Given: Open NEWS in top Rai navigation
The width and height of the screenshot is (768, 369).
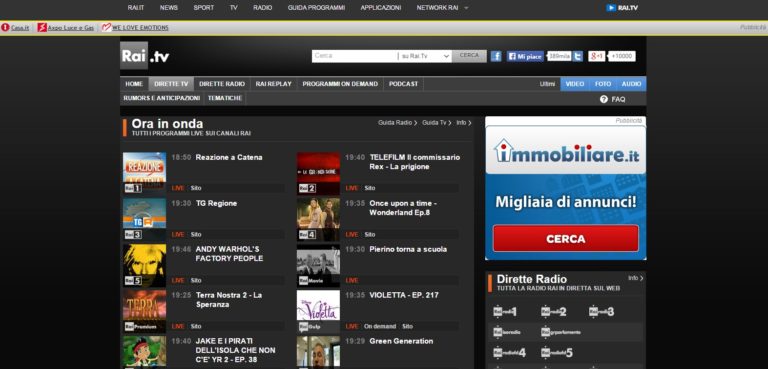Looking at the screenshot, I should (x=168, y=8).
